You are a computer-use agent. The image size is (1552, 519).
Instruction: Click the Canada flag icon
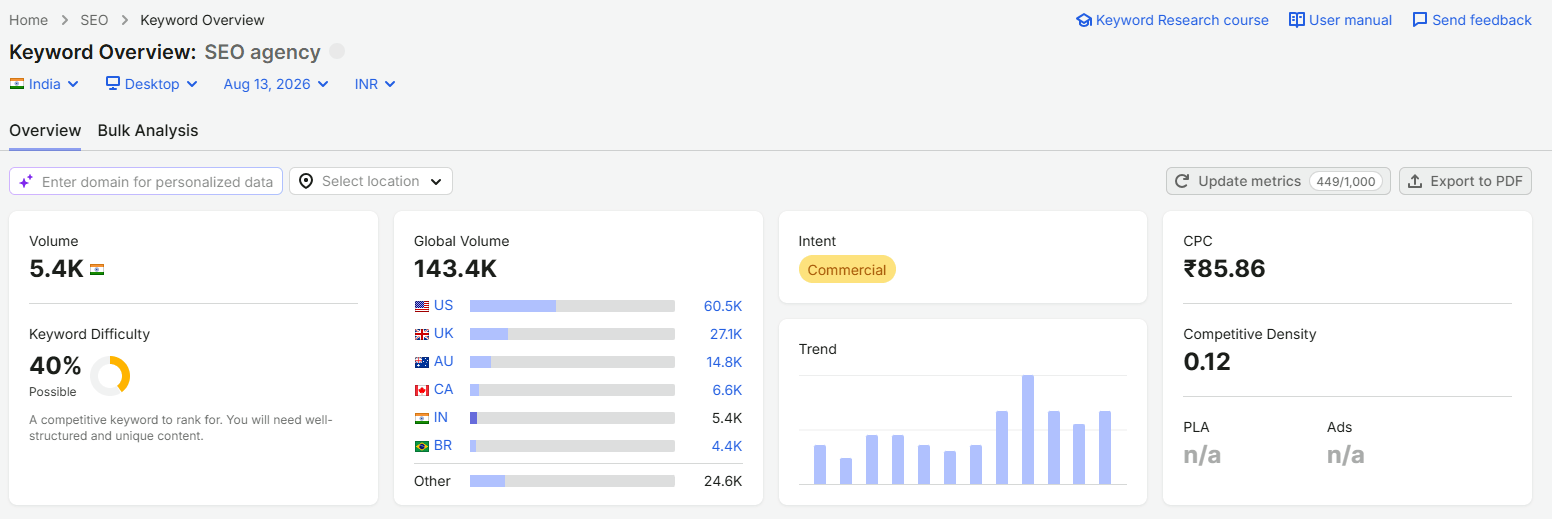[422, 390]
